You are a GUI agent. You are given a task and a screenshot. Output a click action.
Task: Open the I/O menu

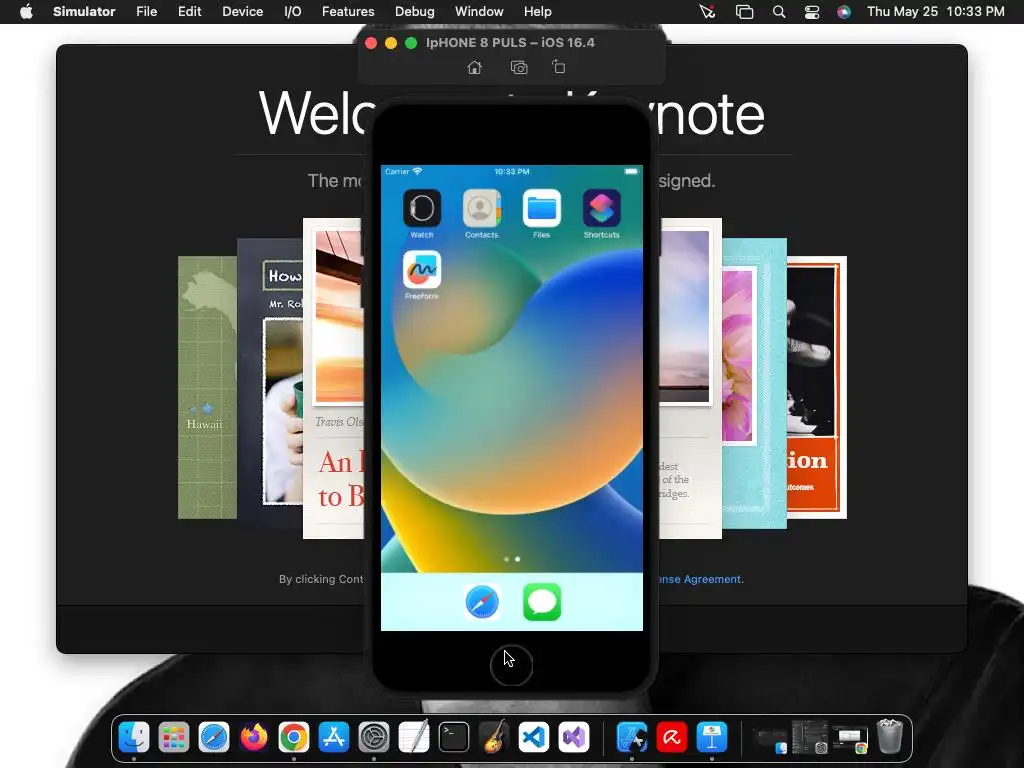[293, 12]
